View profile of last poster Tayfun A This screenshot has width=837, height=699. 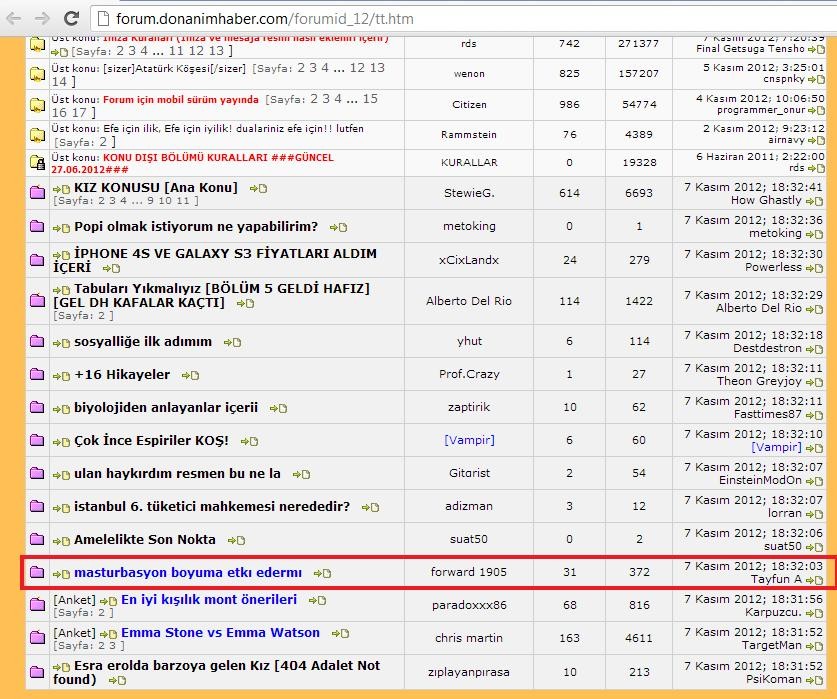[x=776, y=579]
